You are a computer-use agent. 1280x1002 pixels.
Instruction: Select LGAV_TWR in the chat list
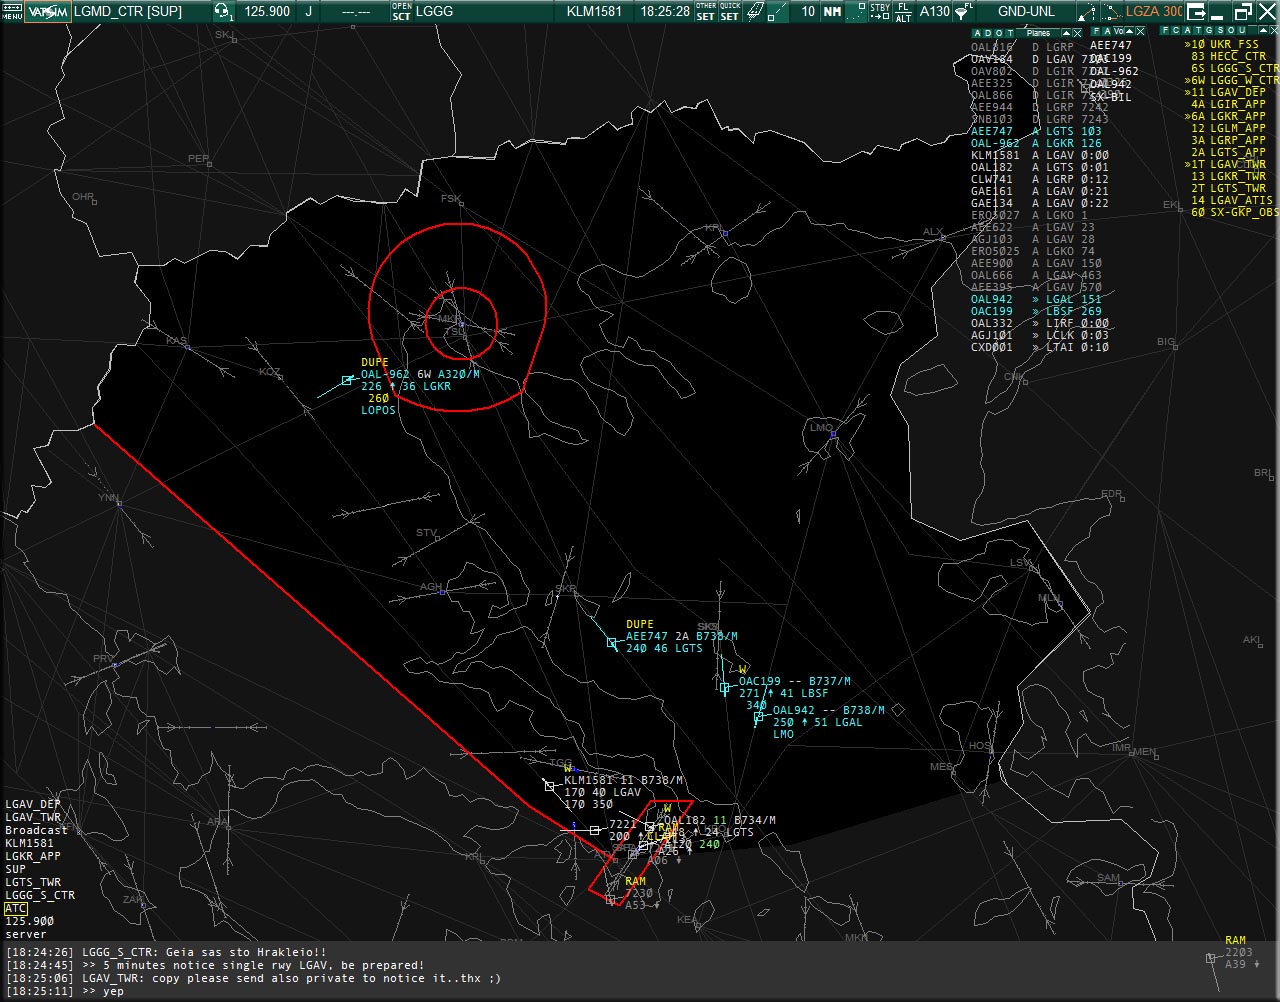pyautogui.click(x=33, y=817)
